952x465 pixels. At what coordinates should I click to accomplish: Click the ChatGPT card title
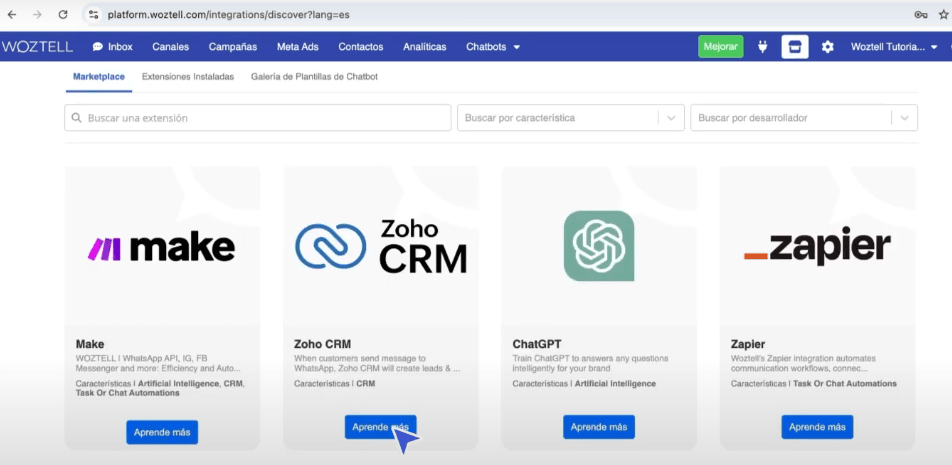coord(537,344)
